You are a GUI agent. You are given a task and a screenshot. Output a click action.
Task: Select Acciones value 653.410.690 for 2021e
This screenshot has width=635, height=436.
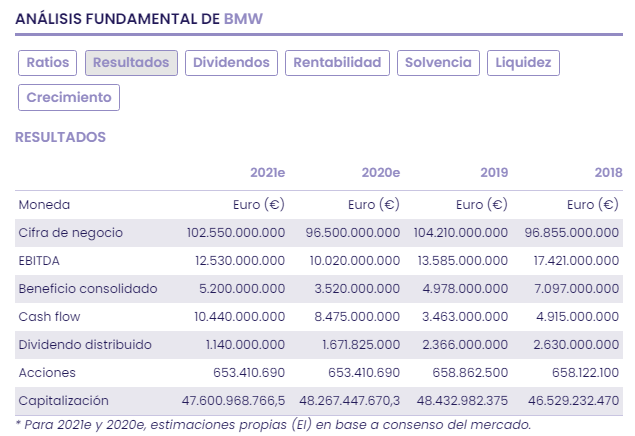coord(249,372)
